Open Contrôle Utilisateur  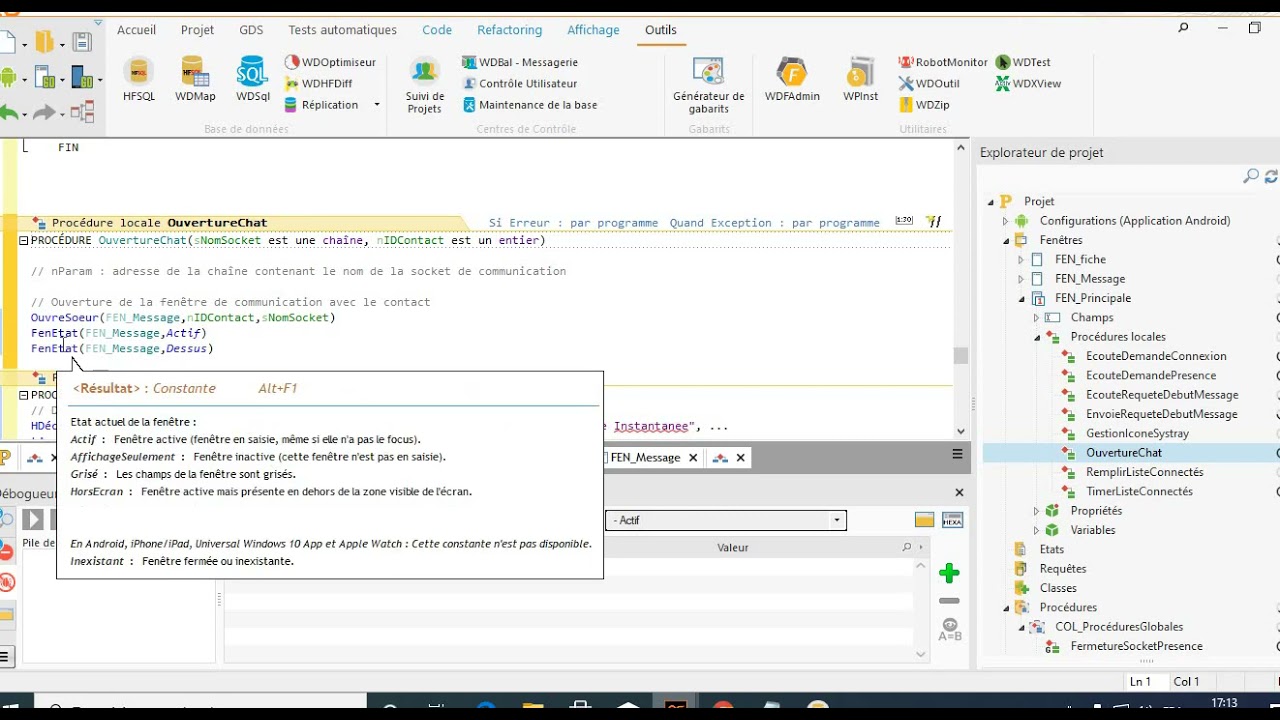(520, 84)
